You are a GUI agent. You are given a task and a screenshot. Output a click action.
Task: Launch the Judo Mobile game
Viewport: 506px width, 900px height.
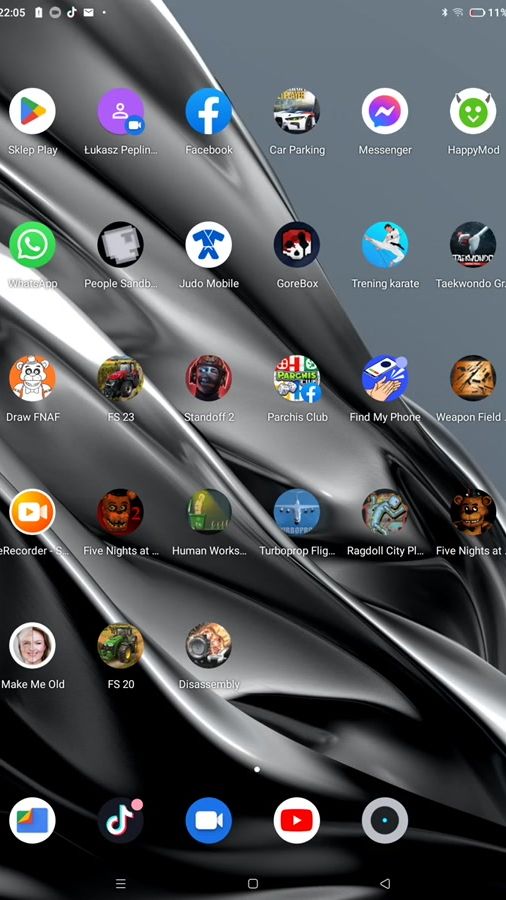209,245
